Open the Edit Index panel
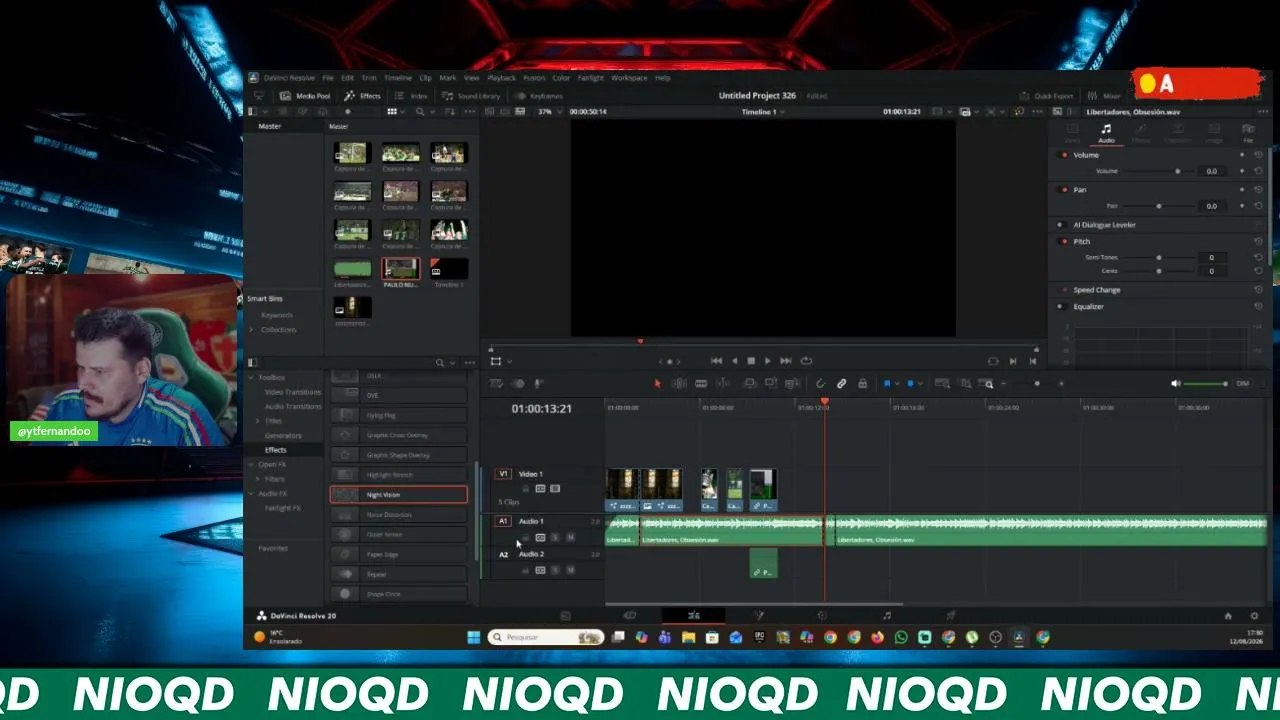Viewport: 1280px width, 720px height. coord(412,96)
